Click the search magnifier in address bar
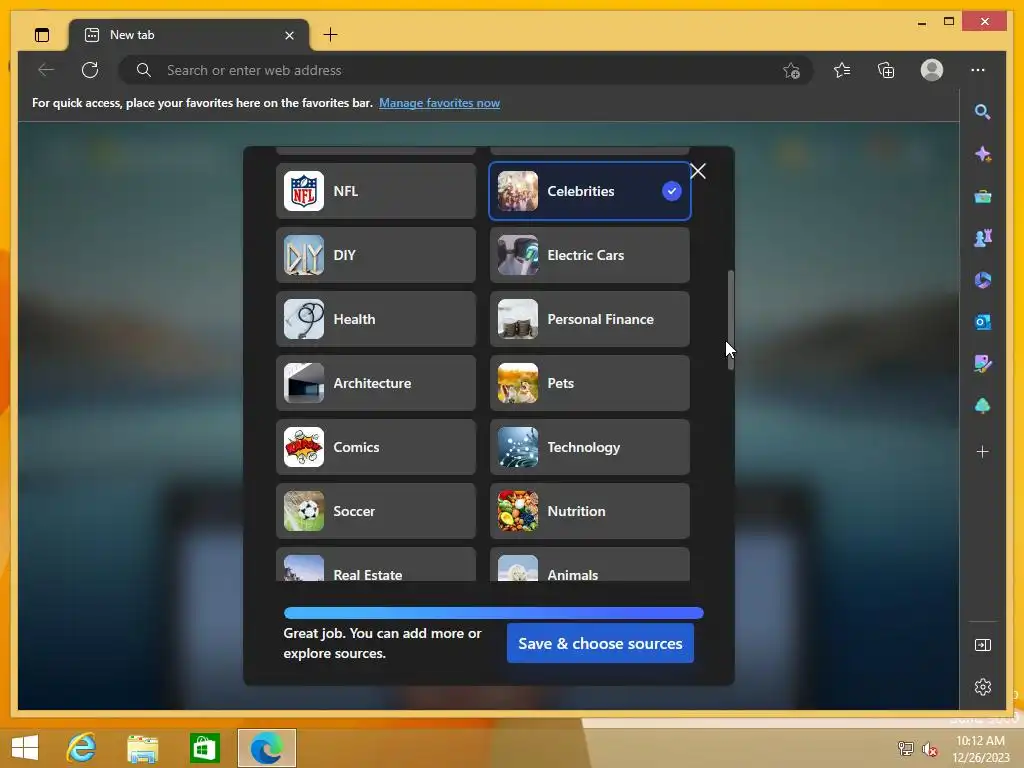 tap(144, 70)
